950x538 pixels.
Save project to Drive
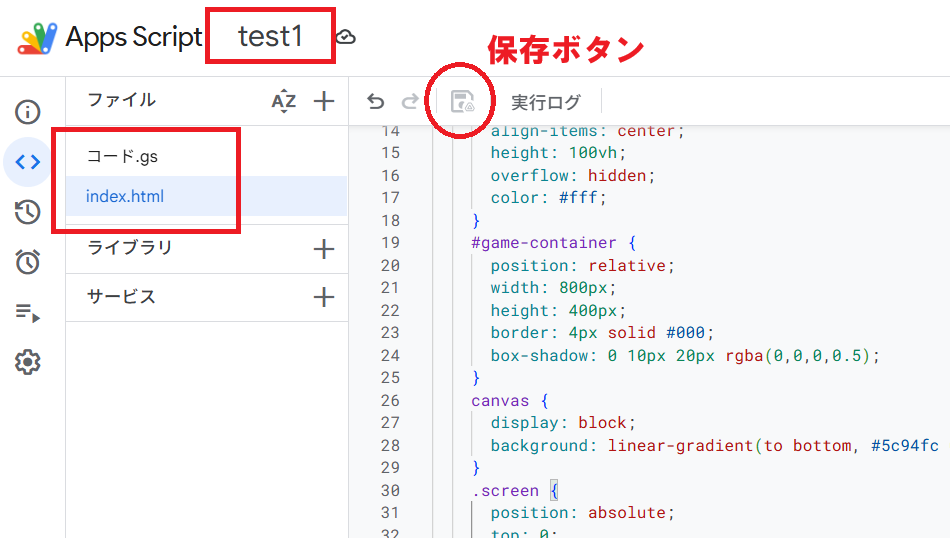tap(462, 101)
